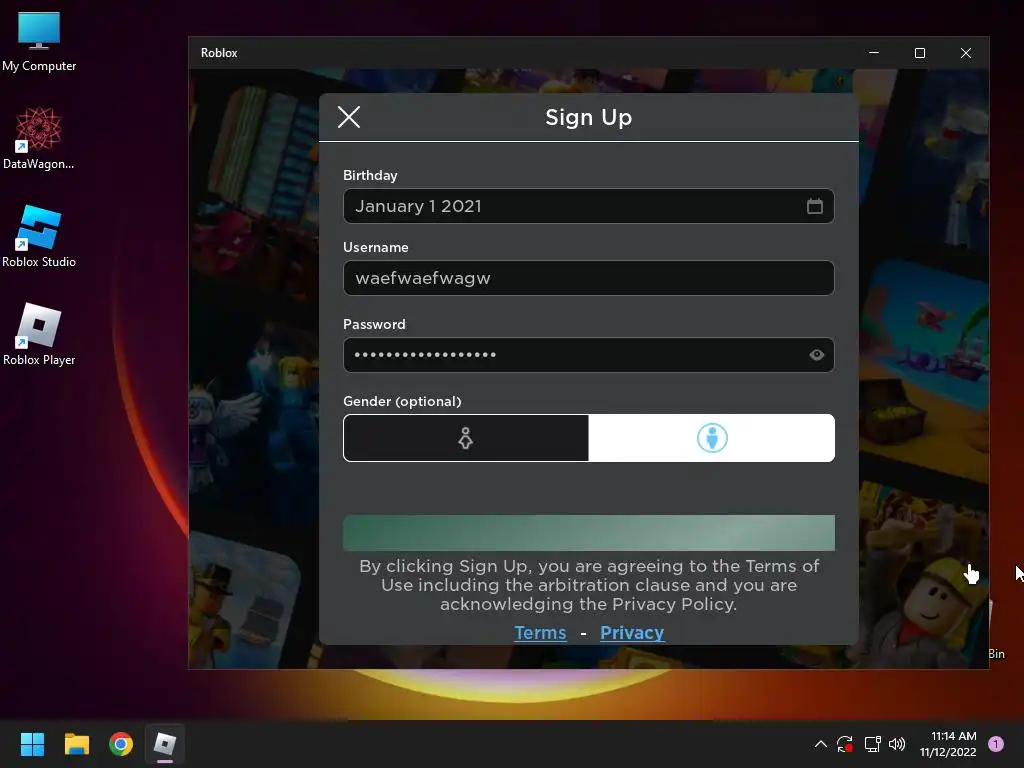The image size is (1024, 768).
Task: Select the male gender option
Action: [x=712, y=438]
